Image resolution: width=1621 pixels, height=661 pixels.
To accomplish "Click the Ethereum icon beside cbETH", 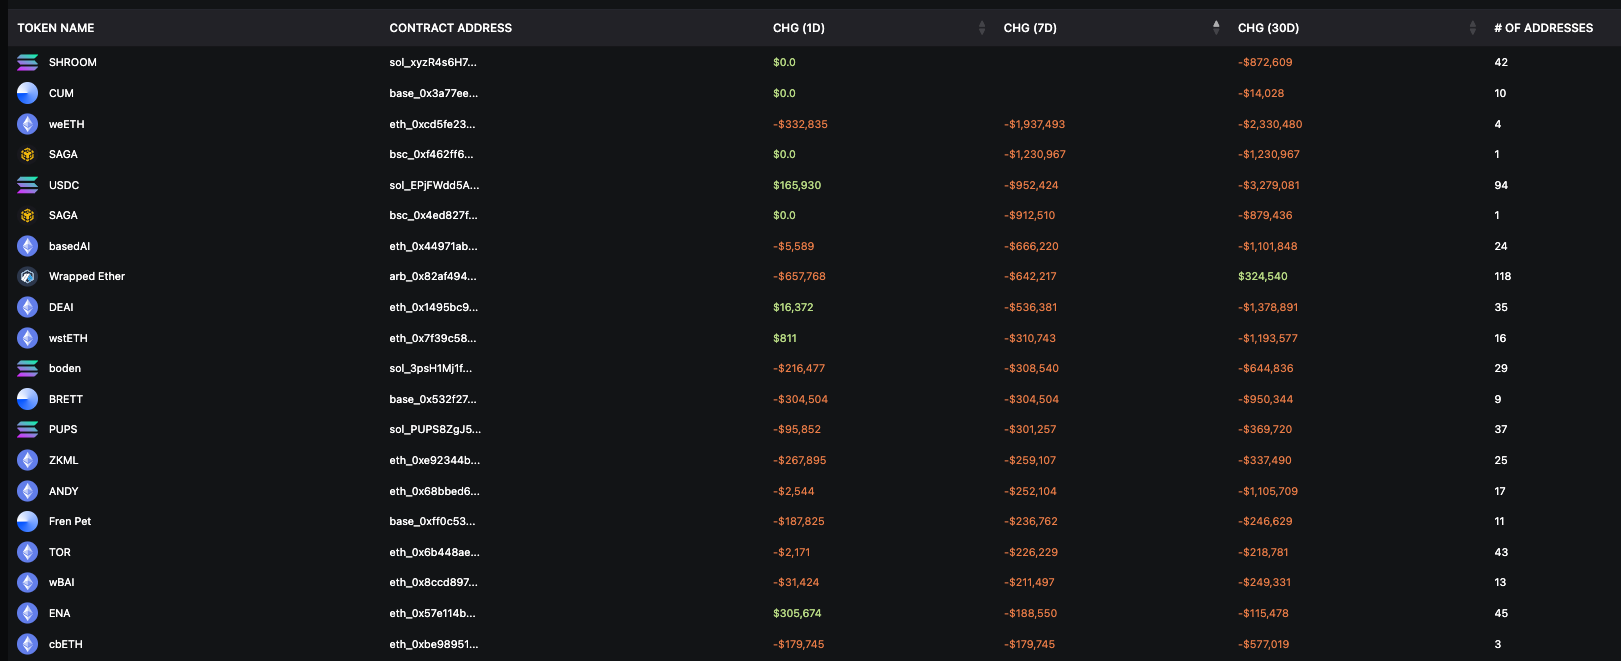I will pyautogui.click(x=28, y=644).
